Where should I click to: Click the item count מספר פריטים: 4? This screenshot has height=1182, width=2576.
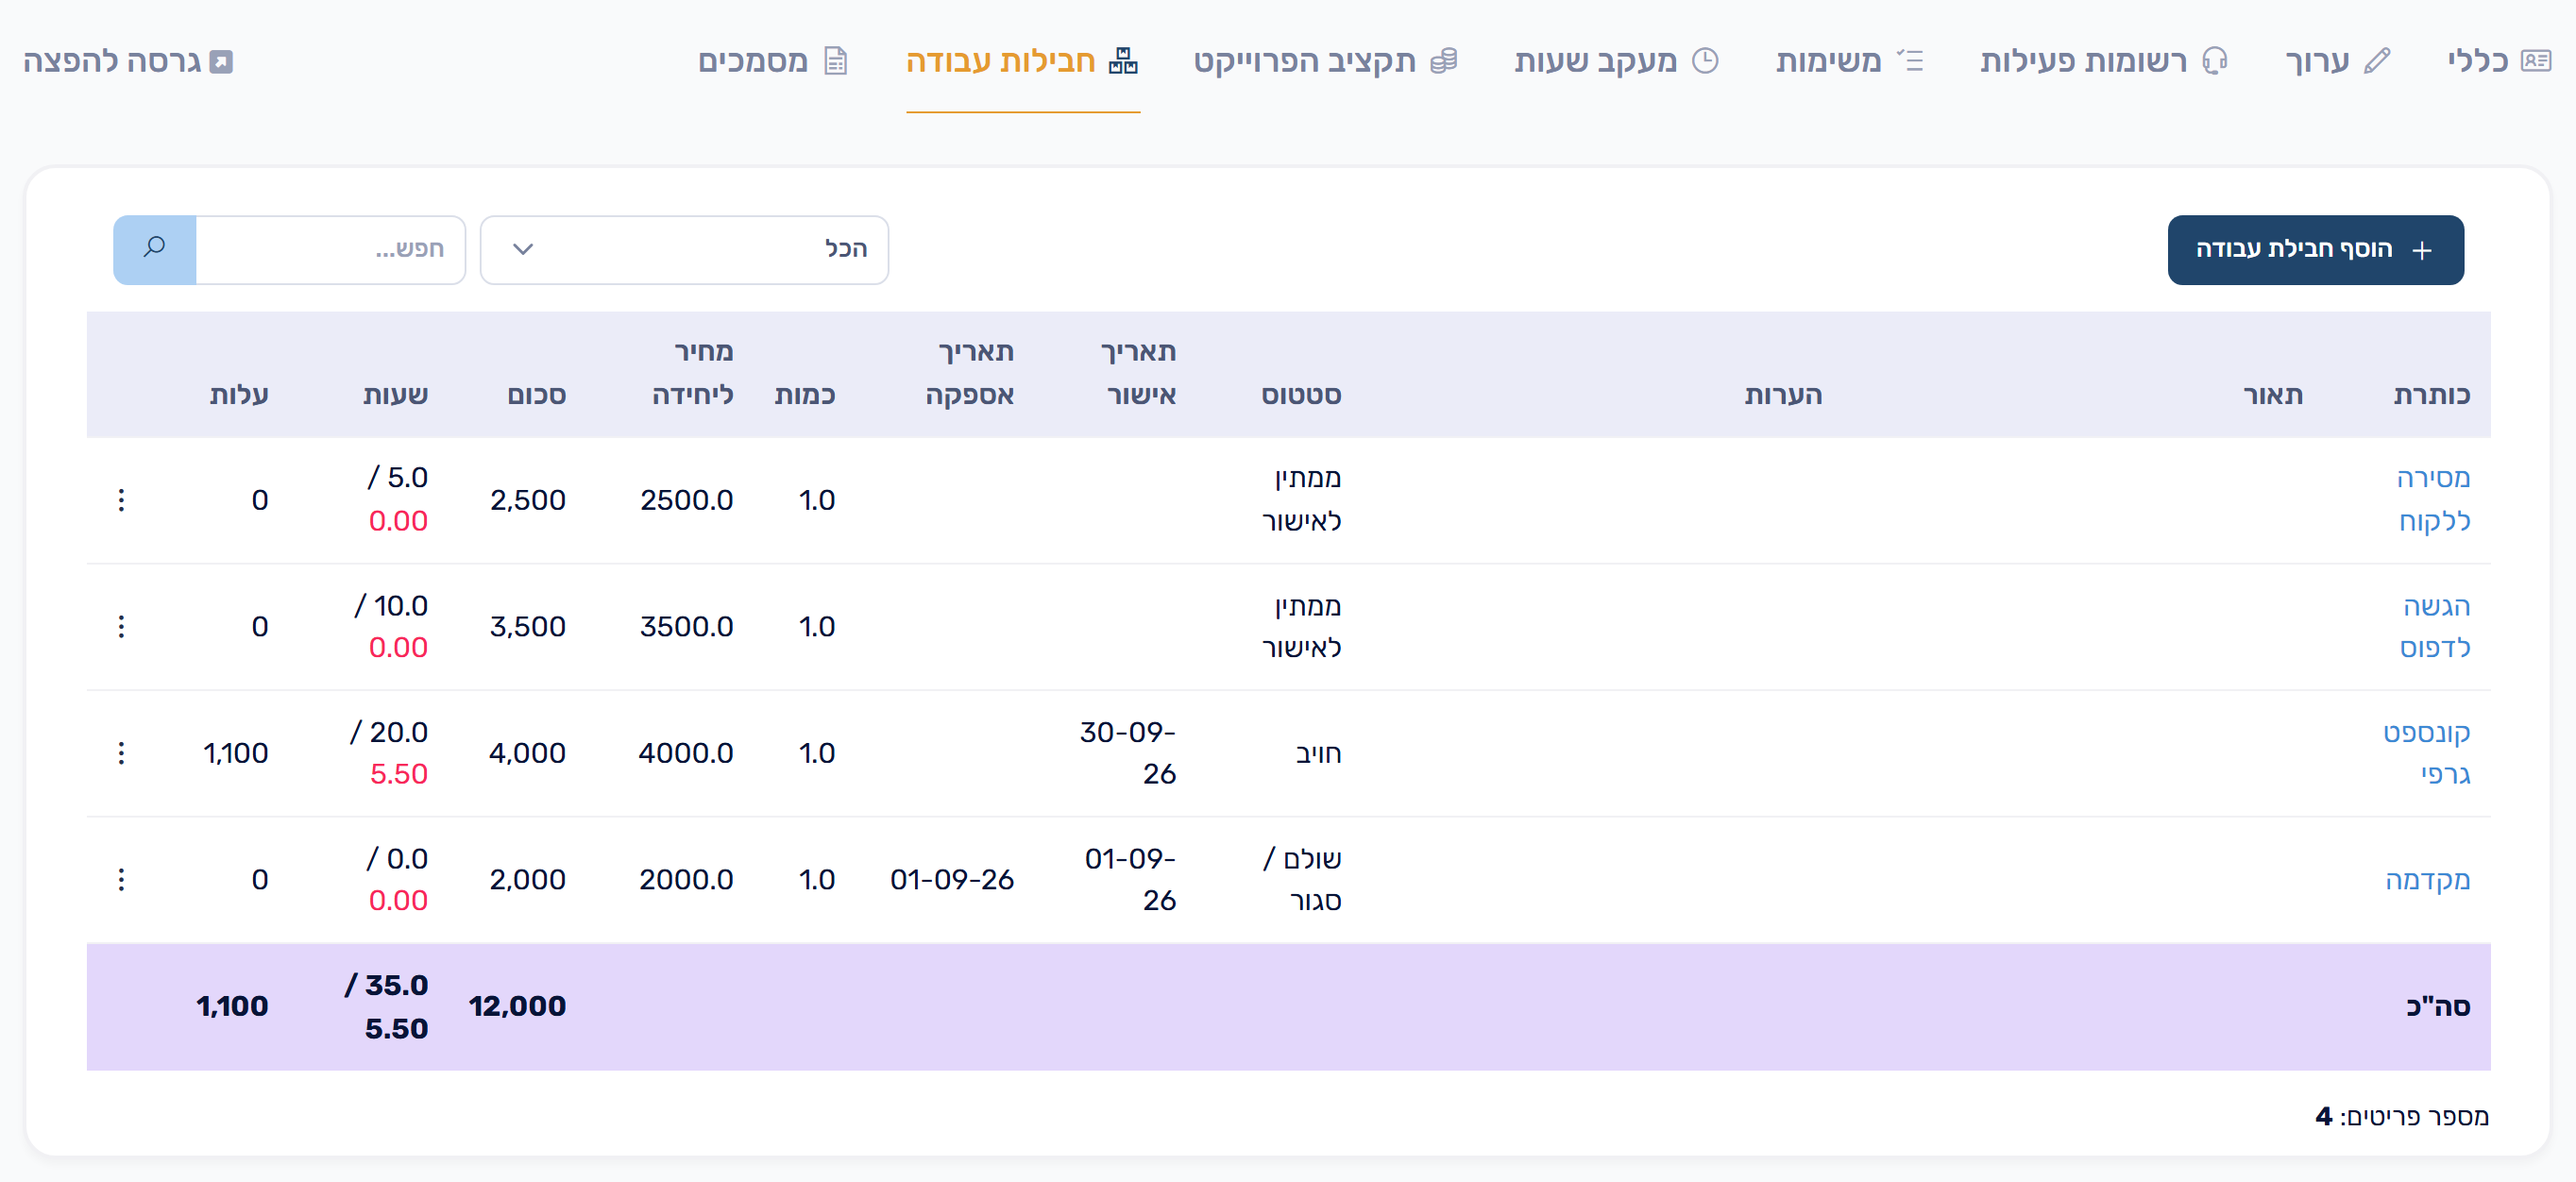2402,1116
